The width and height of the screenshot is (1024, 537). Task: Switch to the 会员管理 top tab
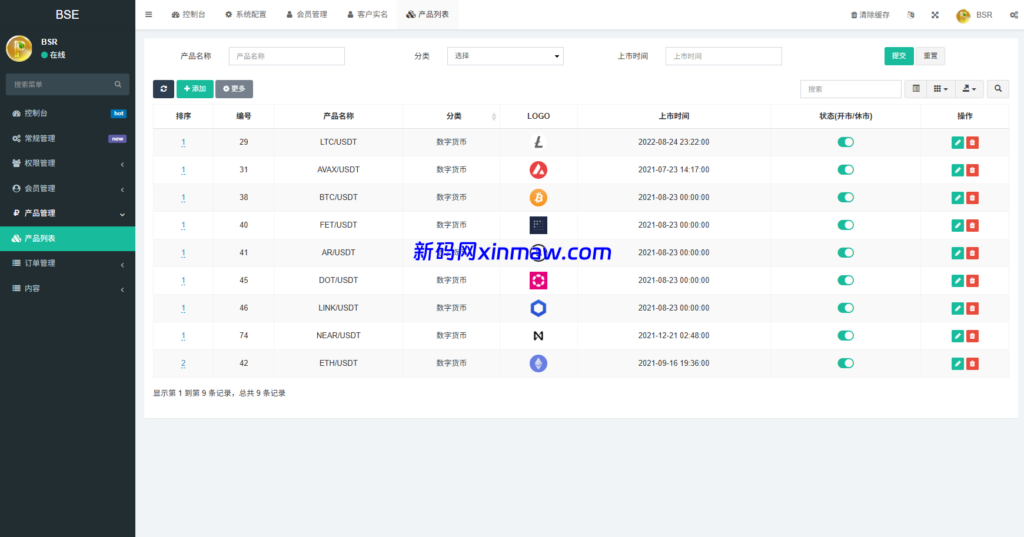click(x=306, y=14)
